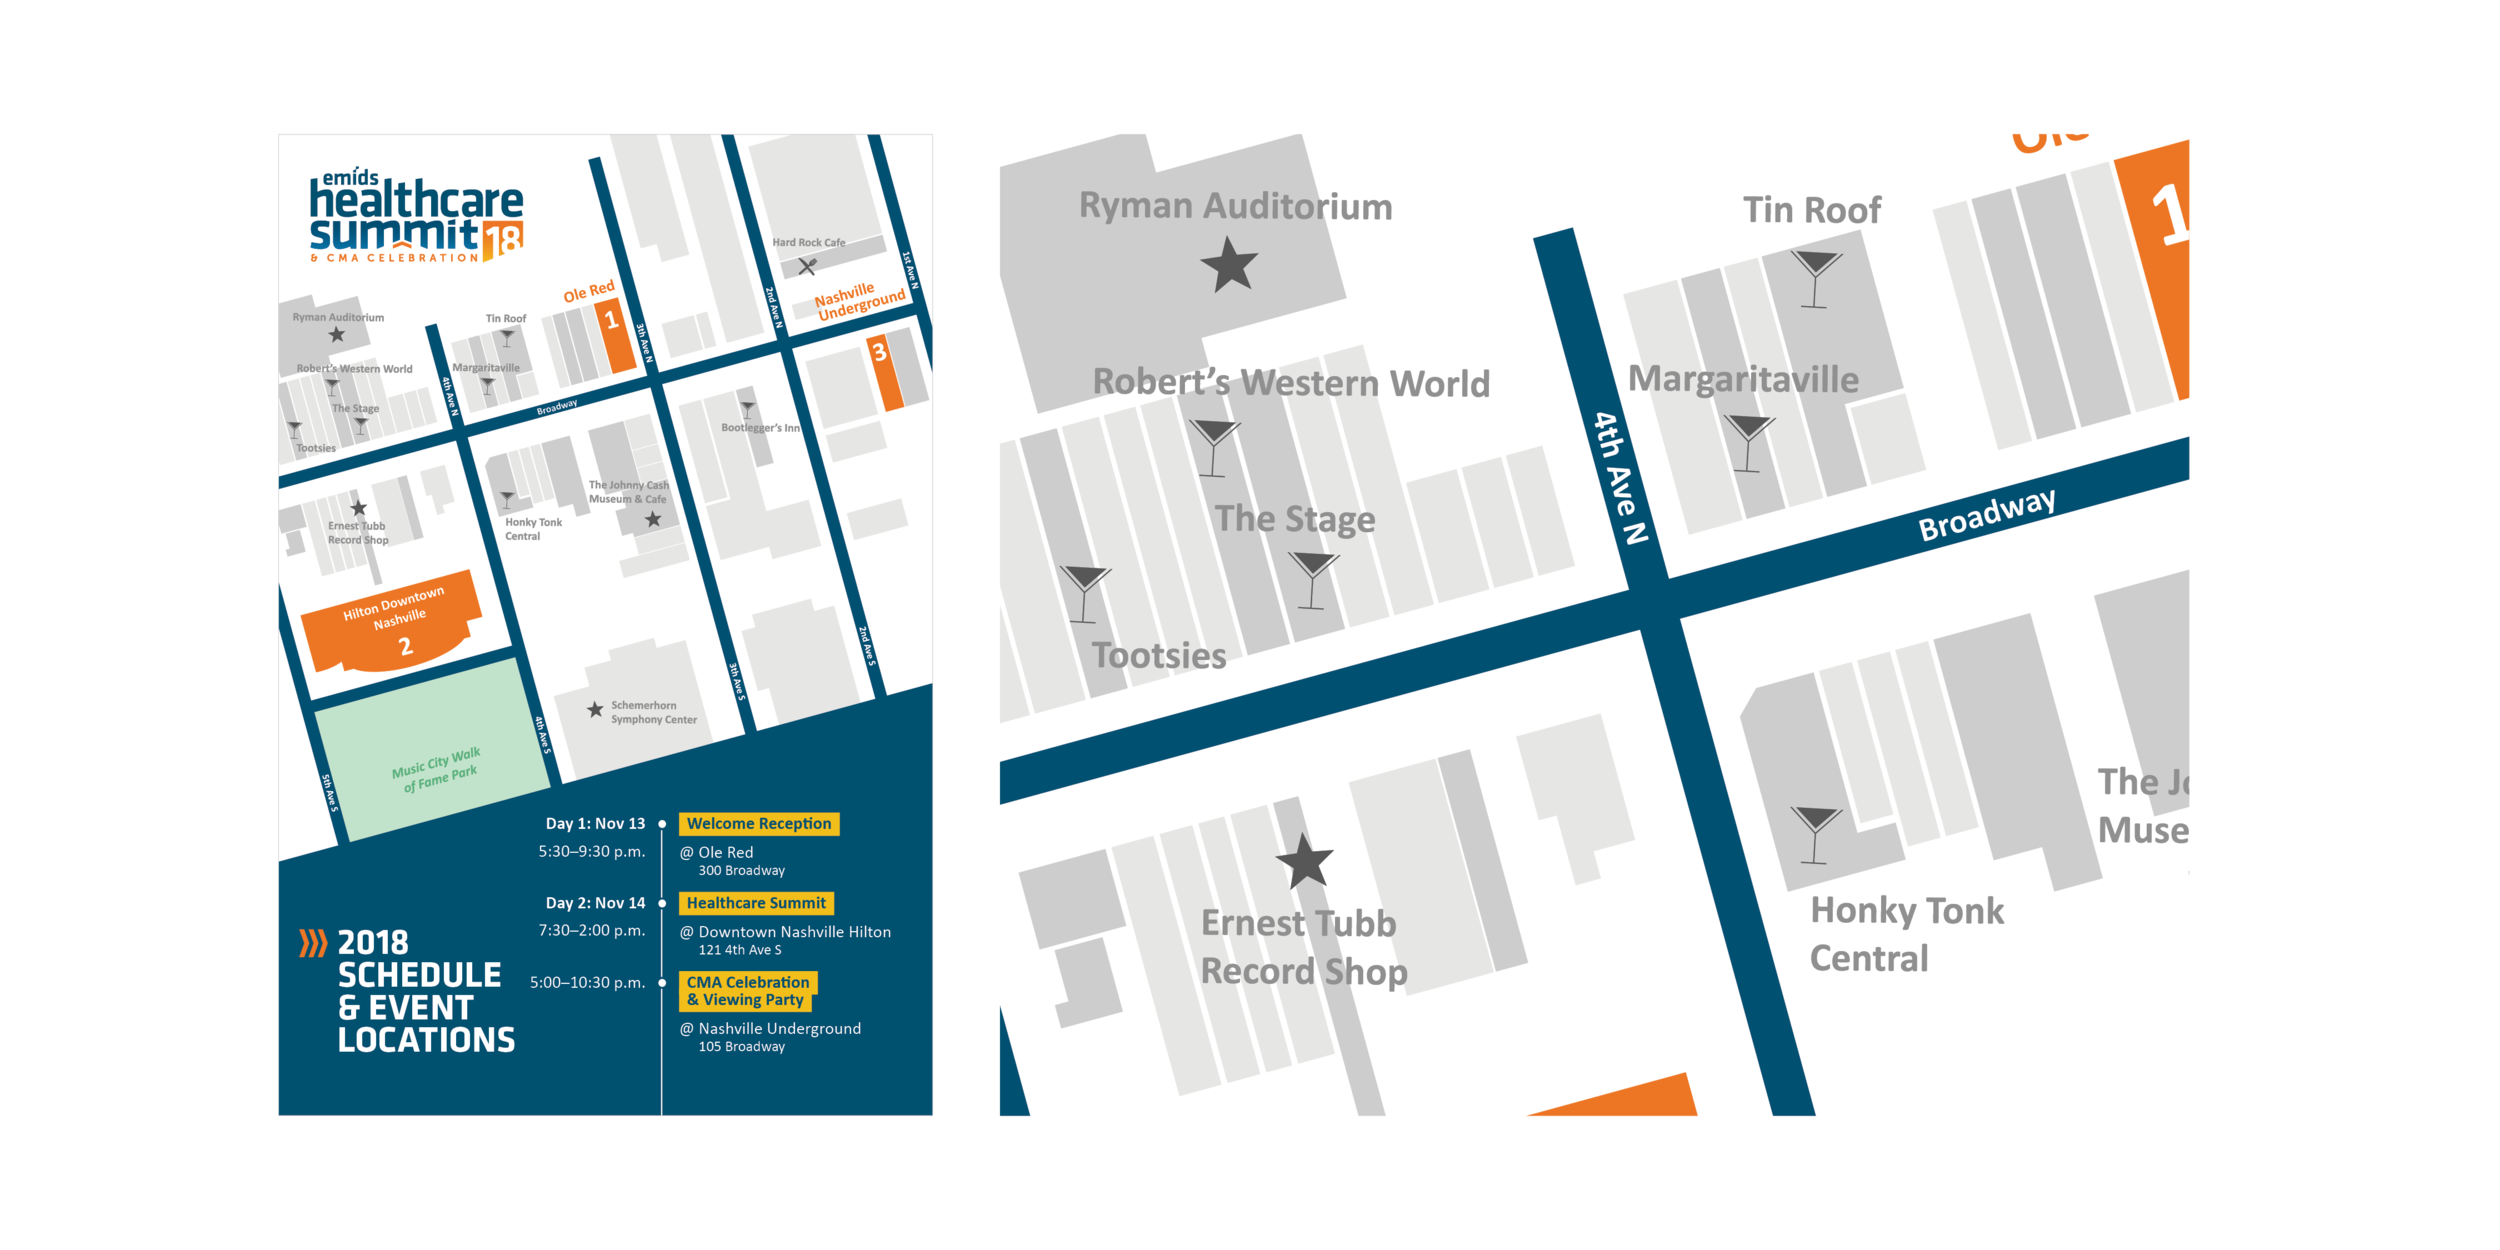Click the large "4th Ave N" street label
Viewport: 2500px width, 1250px height.
[x=1621, y=478]
